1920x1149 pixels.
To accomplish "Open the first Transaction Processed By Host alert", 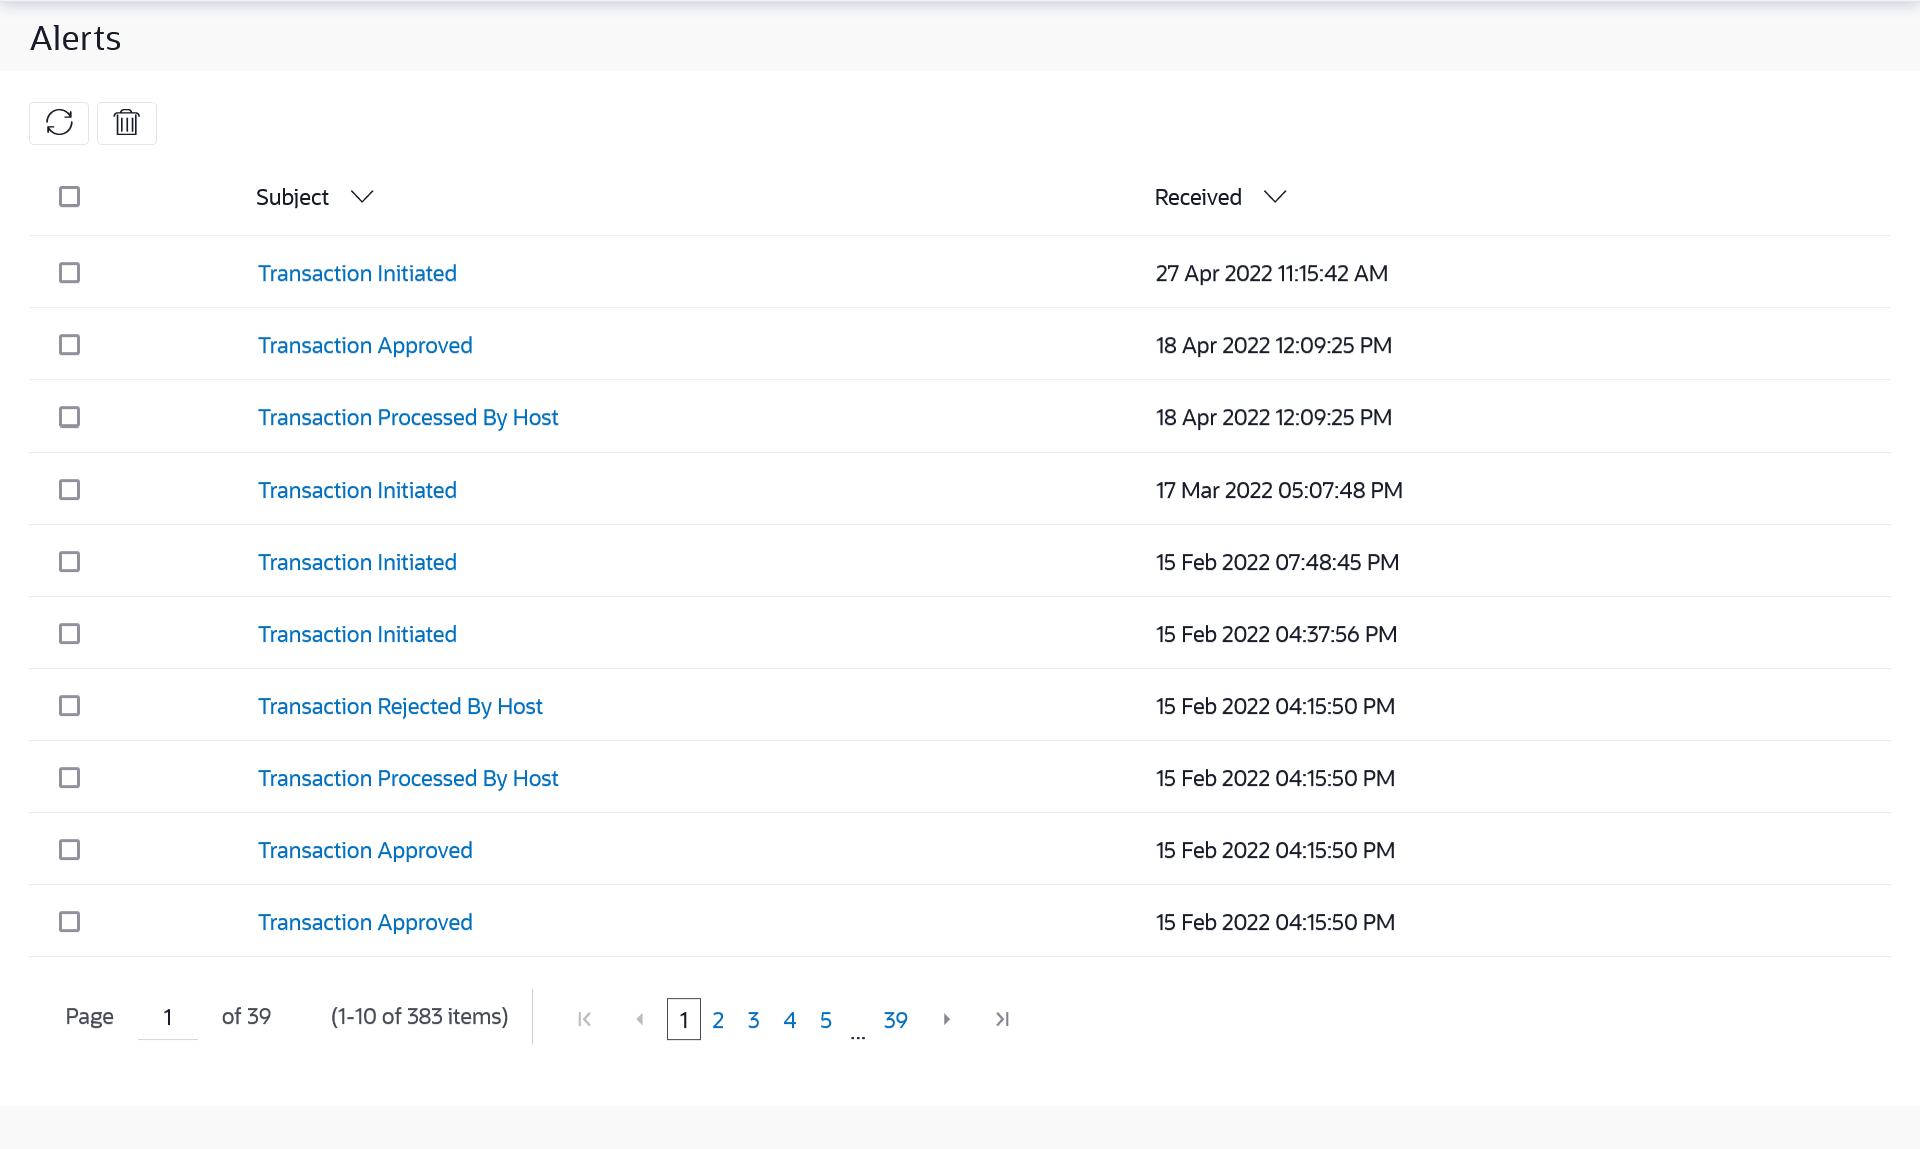I will (x=408, y=417).
